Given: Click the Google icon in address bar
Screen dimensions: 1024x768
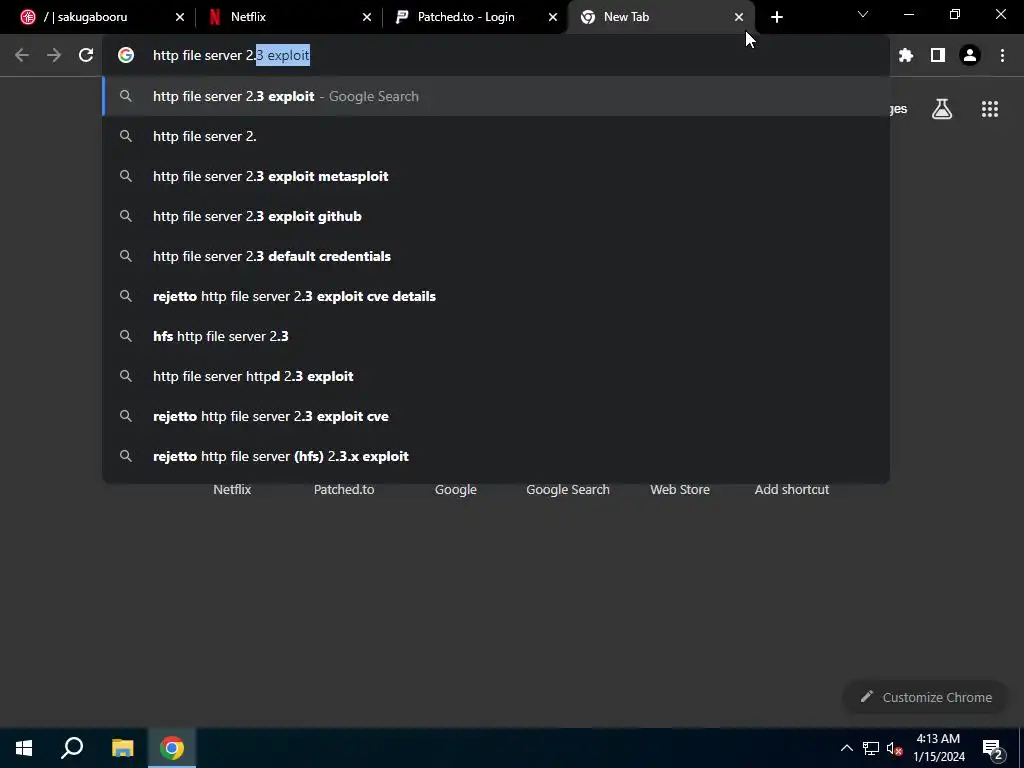Looking at the screenshot, I should (x=125, y=56).
